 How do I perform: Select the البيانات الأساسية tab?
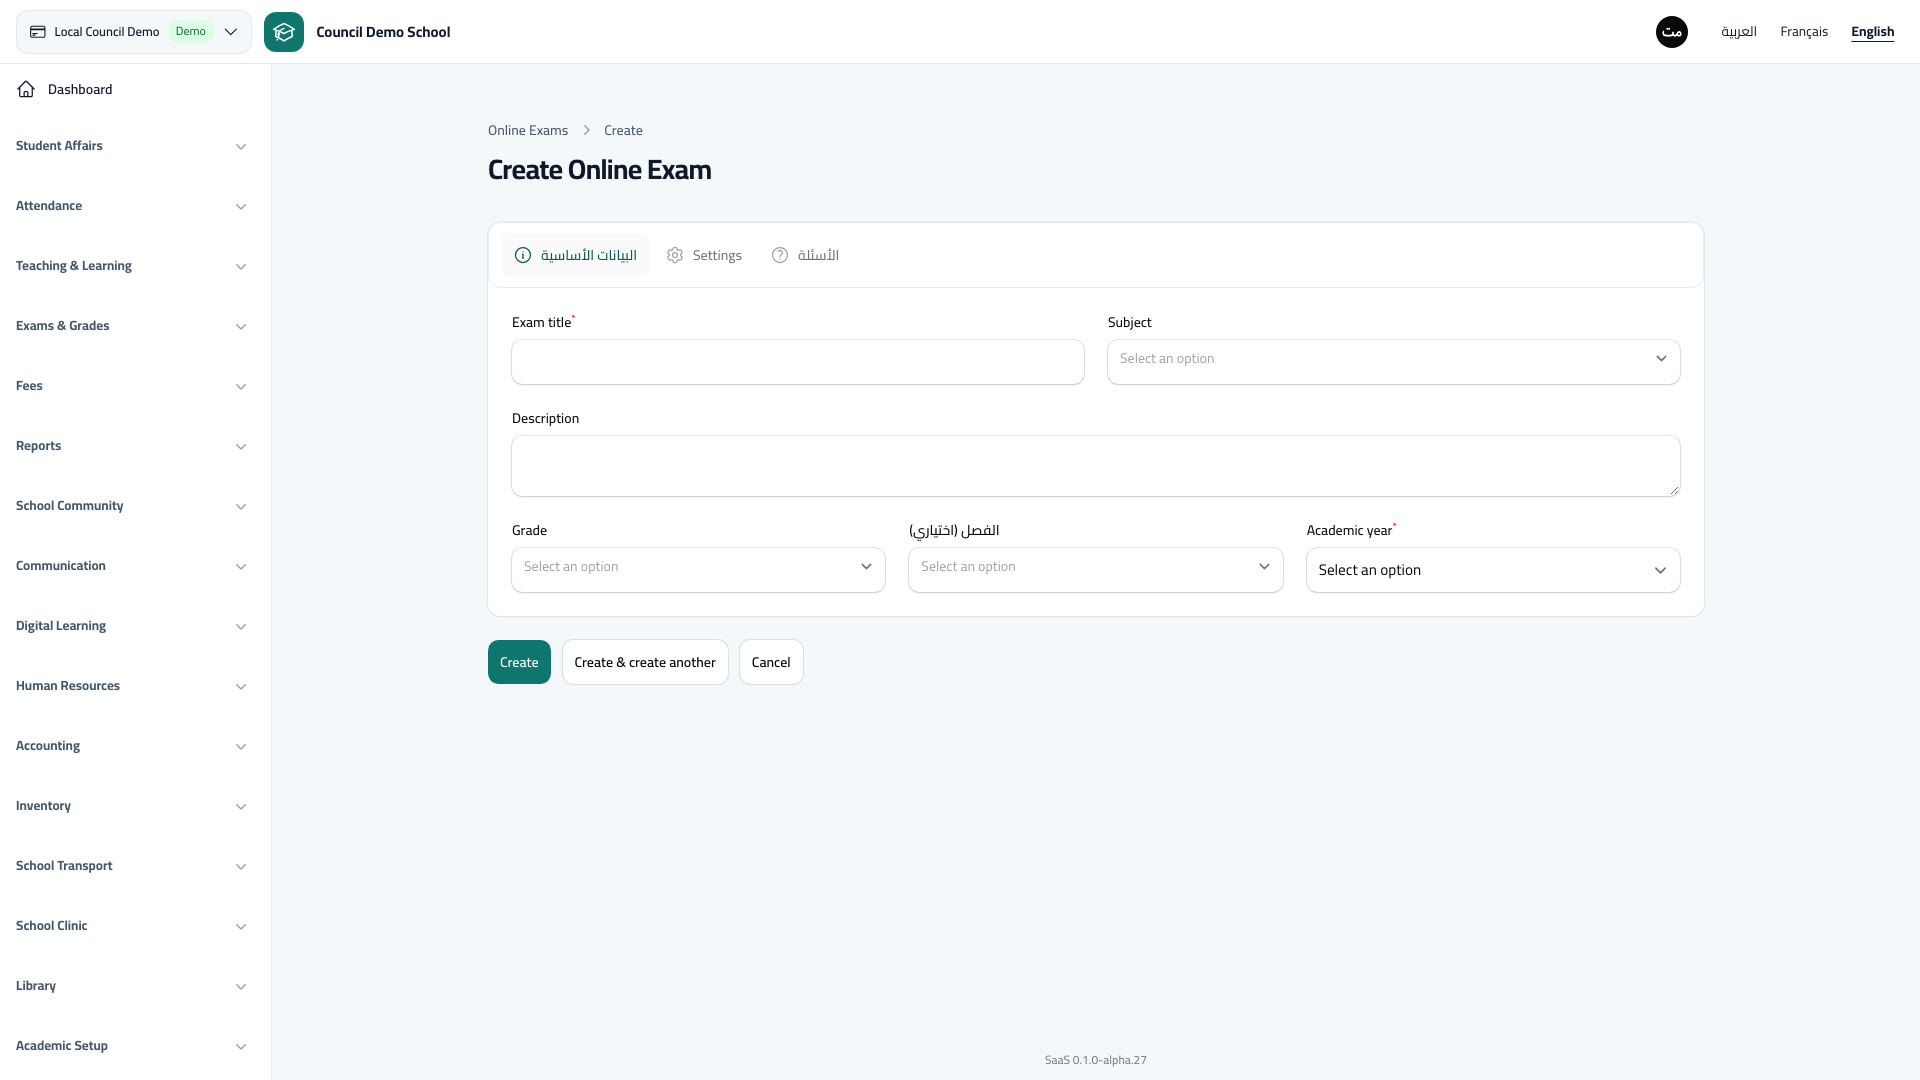click(x=575, y=255)
